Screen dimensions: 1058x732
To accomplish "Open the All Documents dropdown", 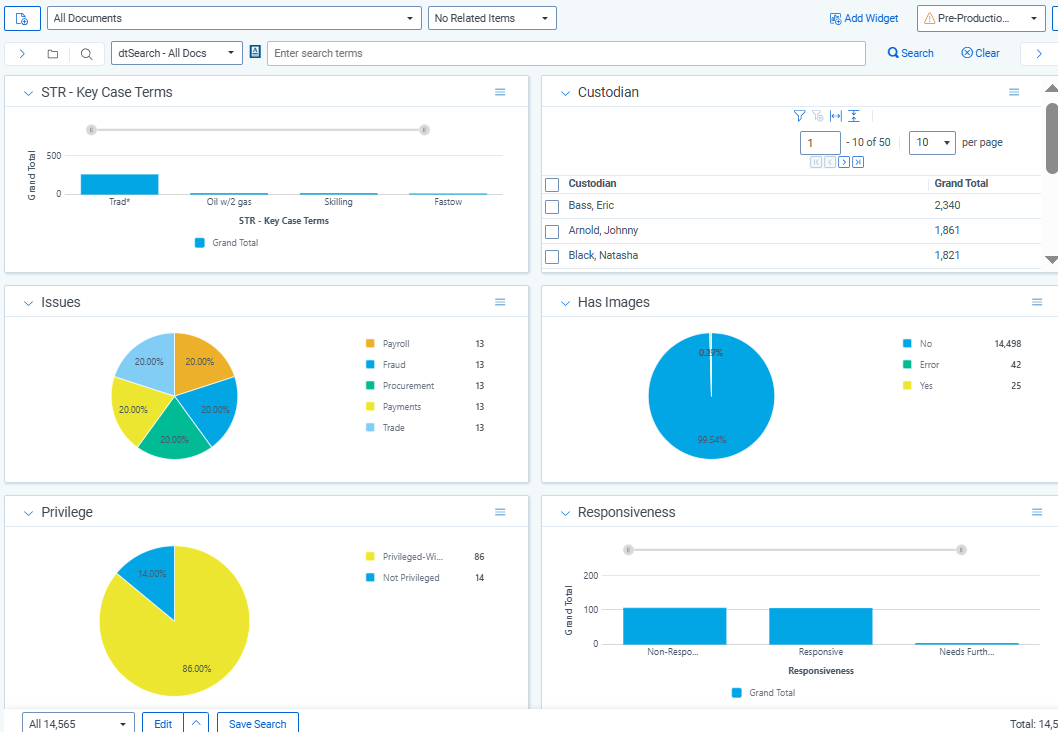I will pos(234,18).
